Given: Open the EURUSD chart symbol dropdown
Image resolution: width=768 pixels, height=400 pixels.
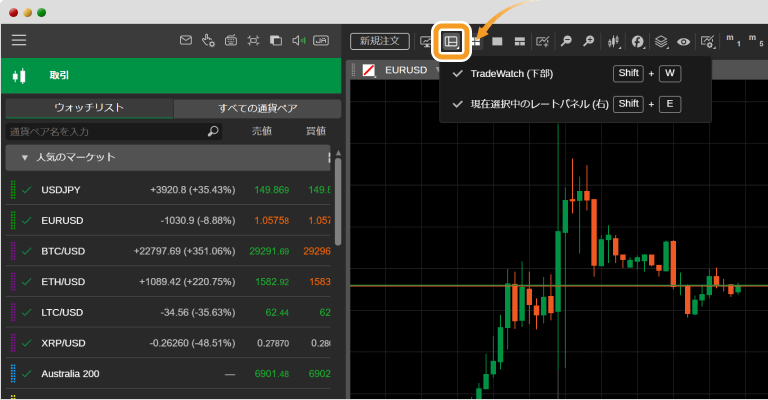Looking at the screenshot, I should 437,71.
